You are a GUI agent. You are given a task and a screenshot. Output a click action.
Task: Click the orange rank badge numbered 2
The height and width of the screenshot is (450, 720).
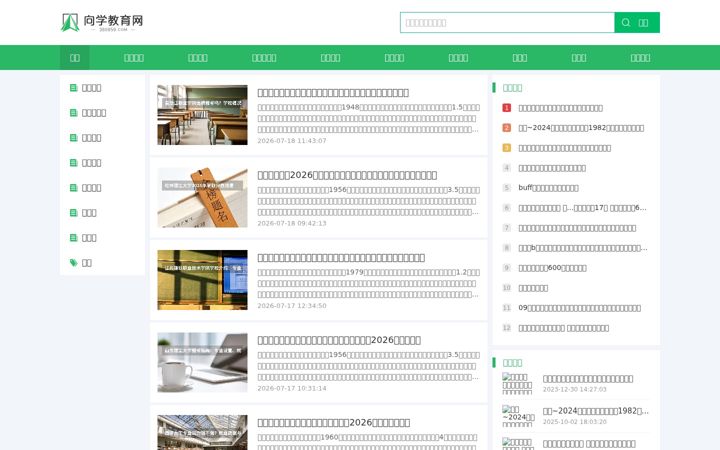tap(506, 128)
